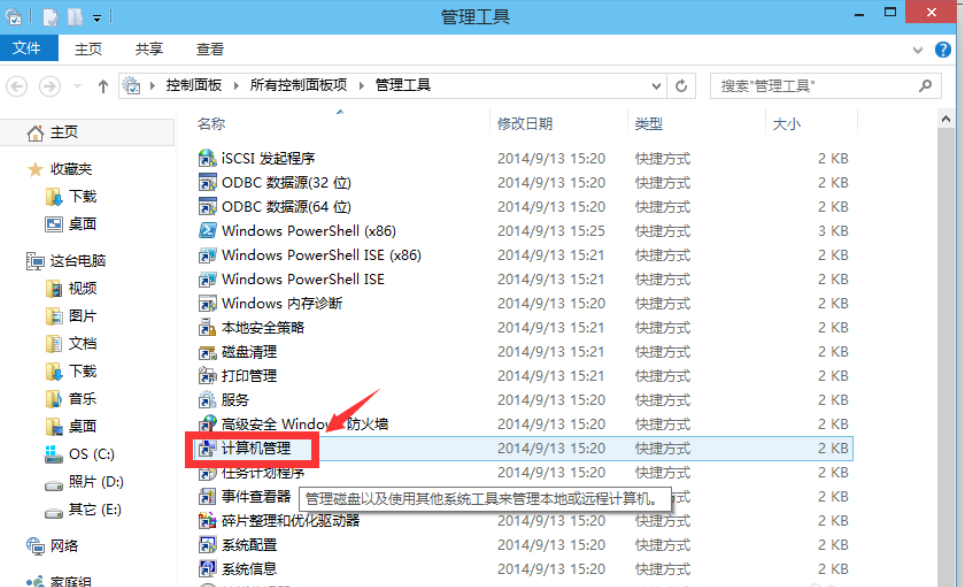Select the 事件查看器 shortcut icon
The height and width of the screenshot is (587, 963).
[208, 495]
